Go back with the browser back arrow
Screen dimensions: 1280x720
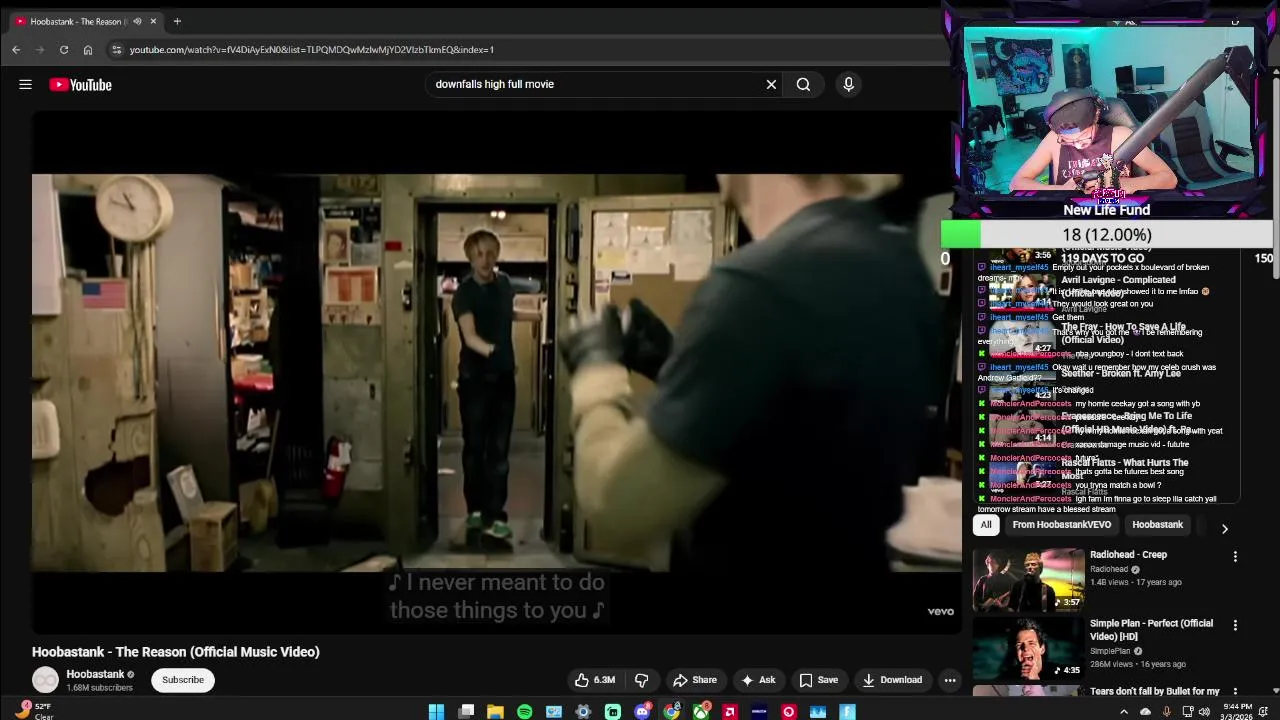[x=16, y=49]
